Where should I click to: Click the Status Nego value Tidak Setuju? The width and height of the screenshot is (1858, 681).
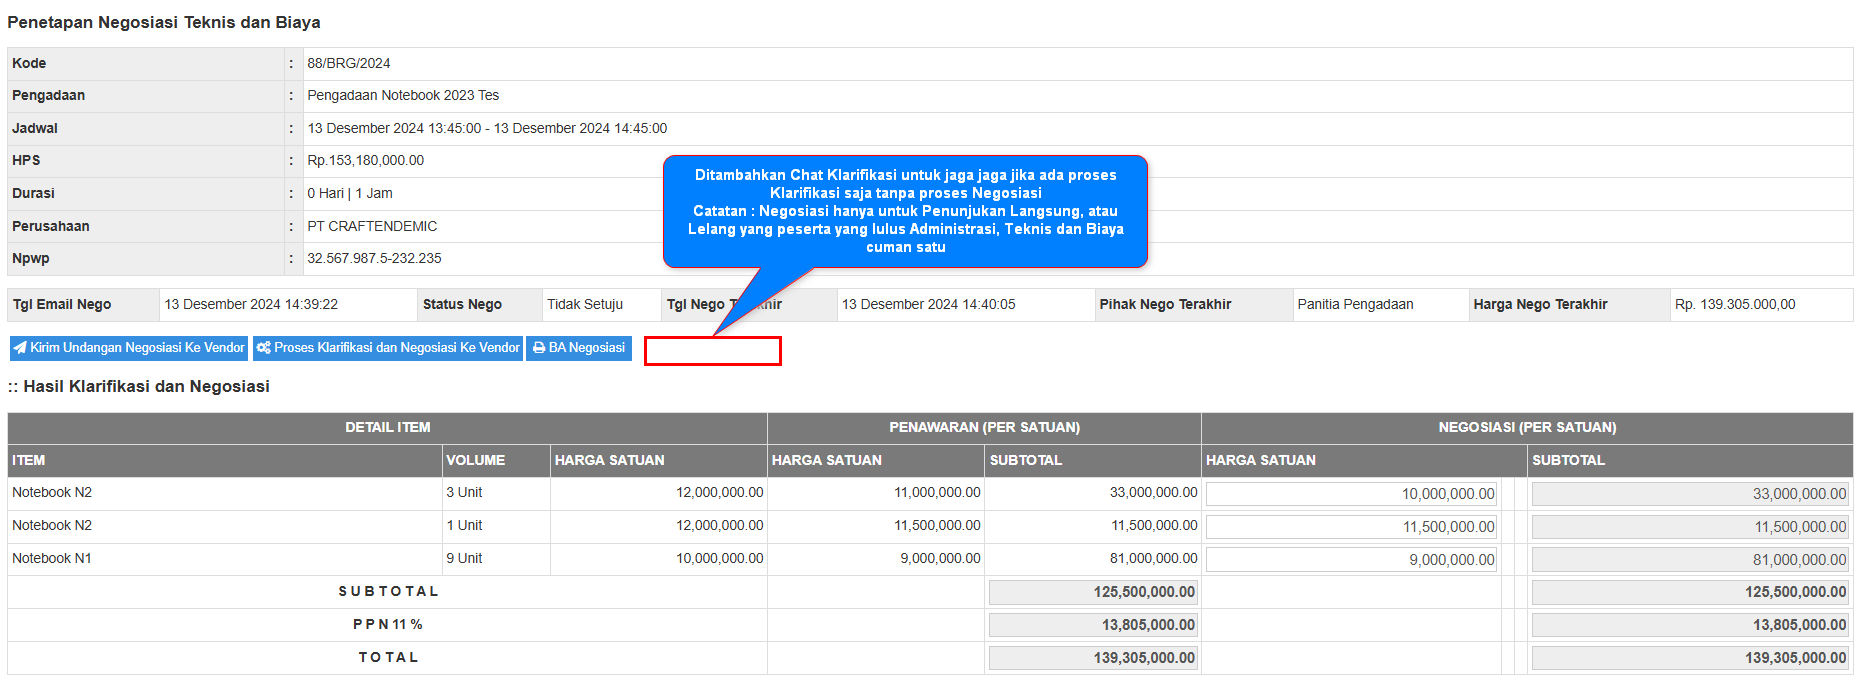click(585, 305)
